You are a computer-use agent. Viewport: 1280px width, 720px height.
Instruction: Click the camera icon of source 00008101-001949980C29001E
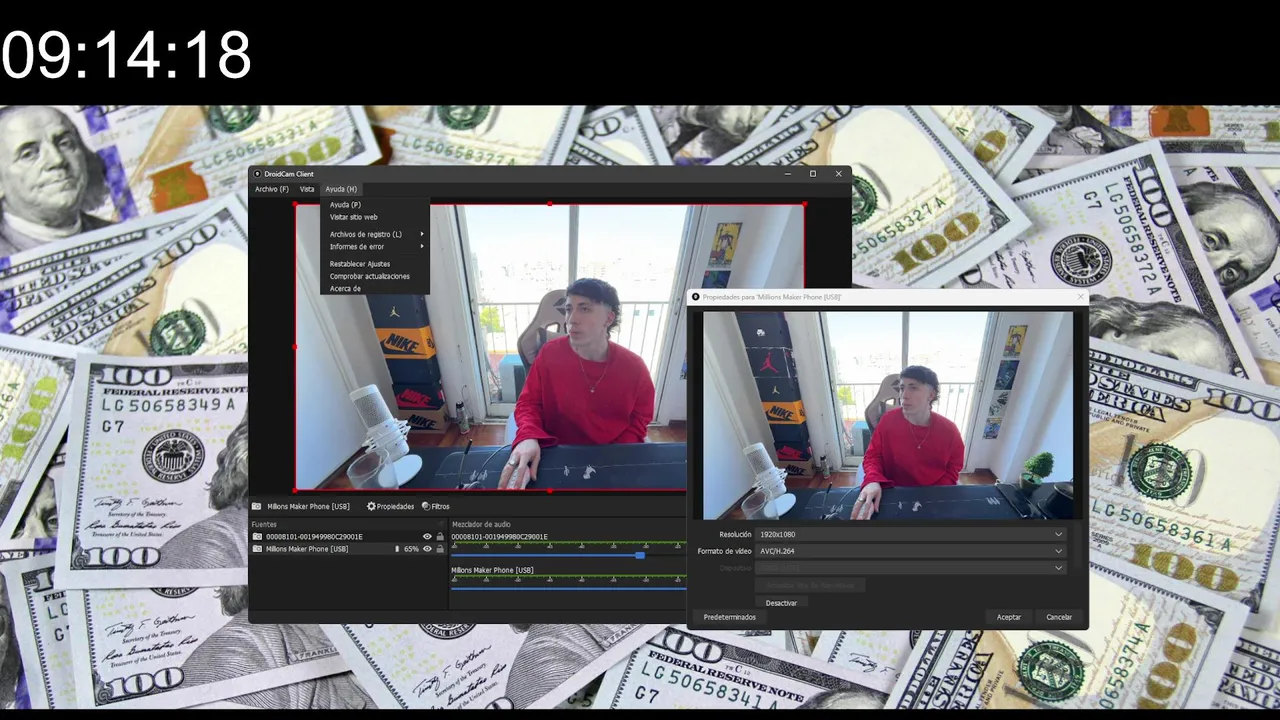[x=257, y=537]
